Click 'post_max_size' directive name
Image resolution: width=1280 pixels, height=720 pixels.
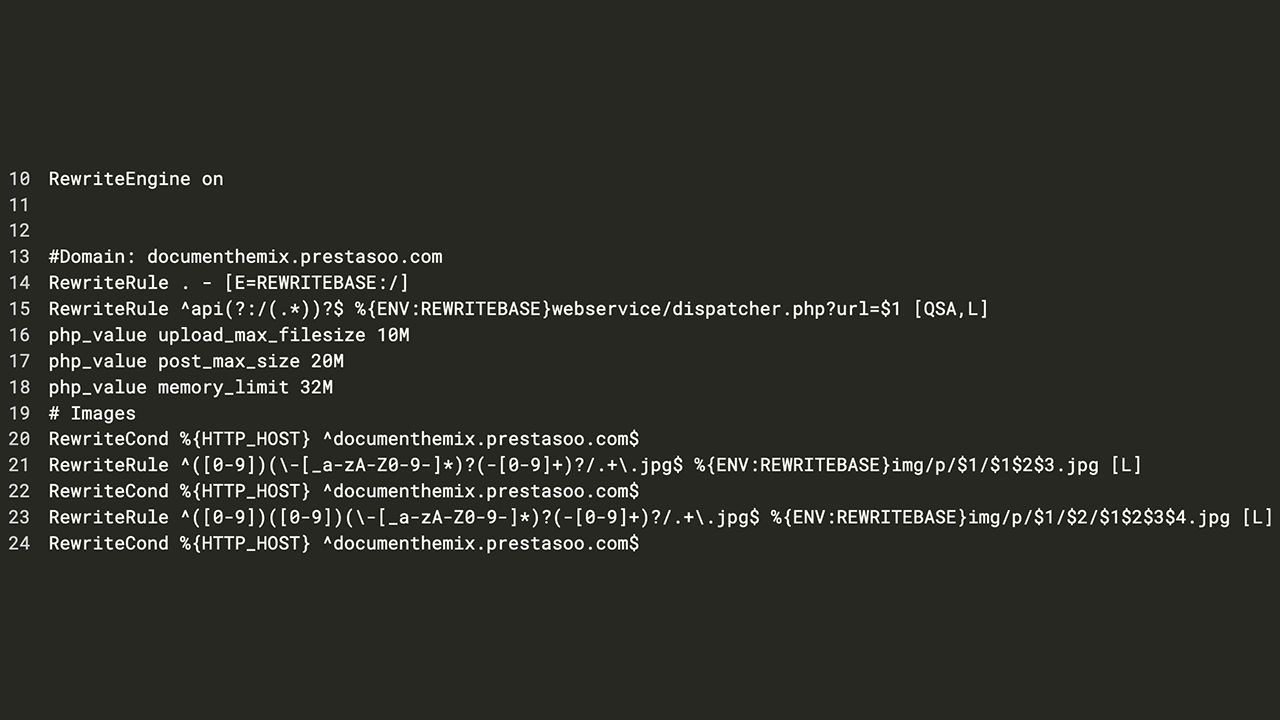229,361
